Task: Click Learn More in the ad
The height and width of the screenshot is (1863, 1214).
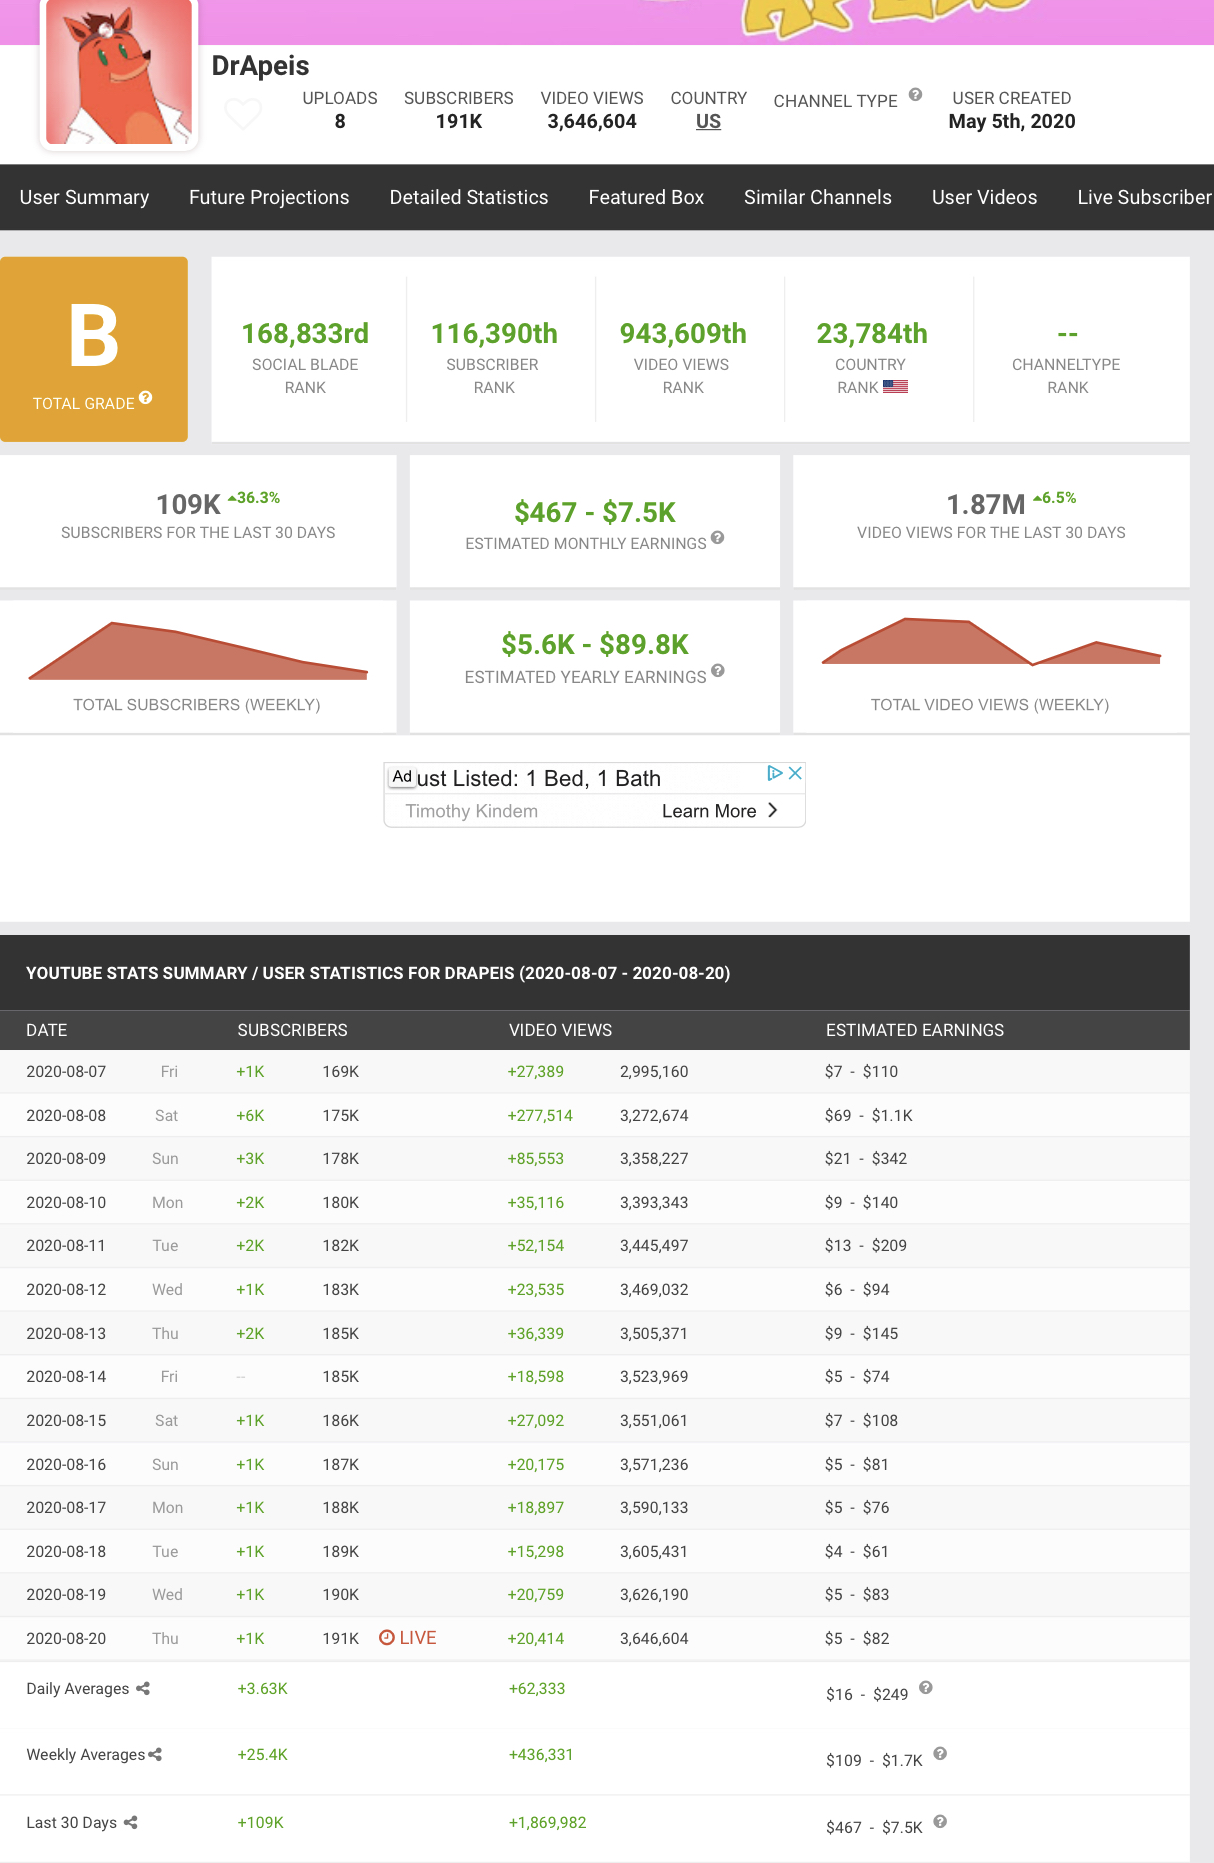Action: (x=709, y=811)
